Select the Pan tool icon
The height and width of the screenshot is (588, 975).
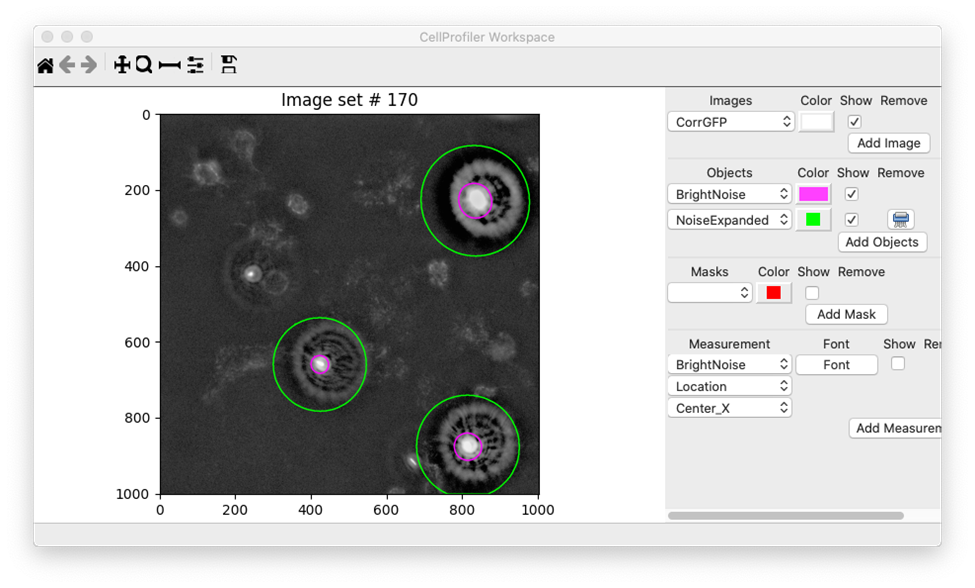click(x=122, y=65)
